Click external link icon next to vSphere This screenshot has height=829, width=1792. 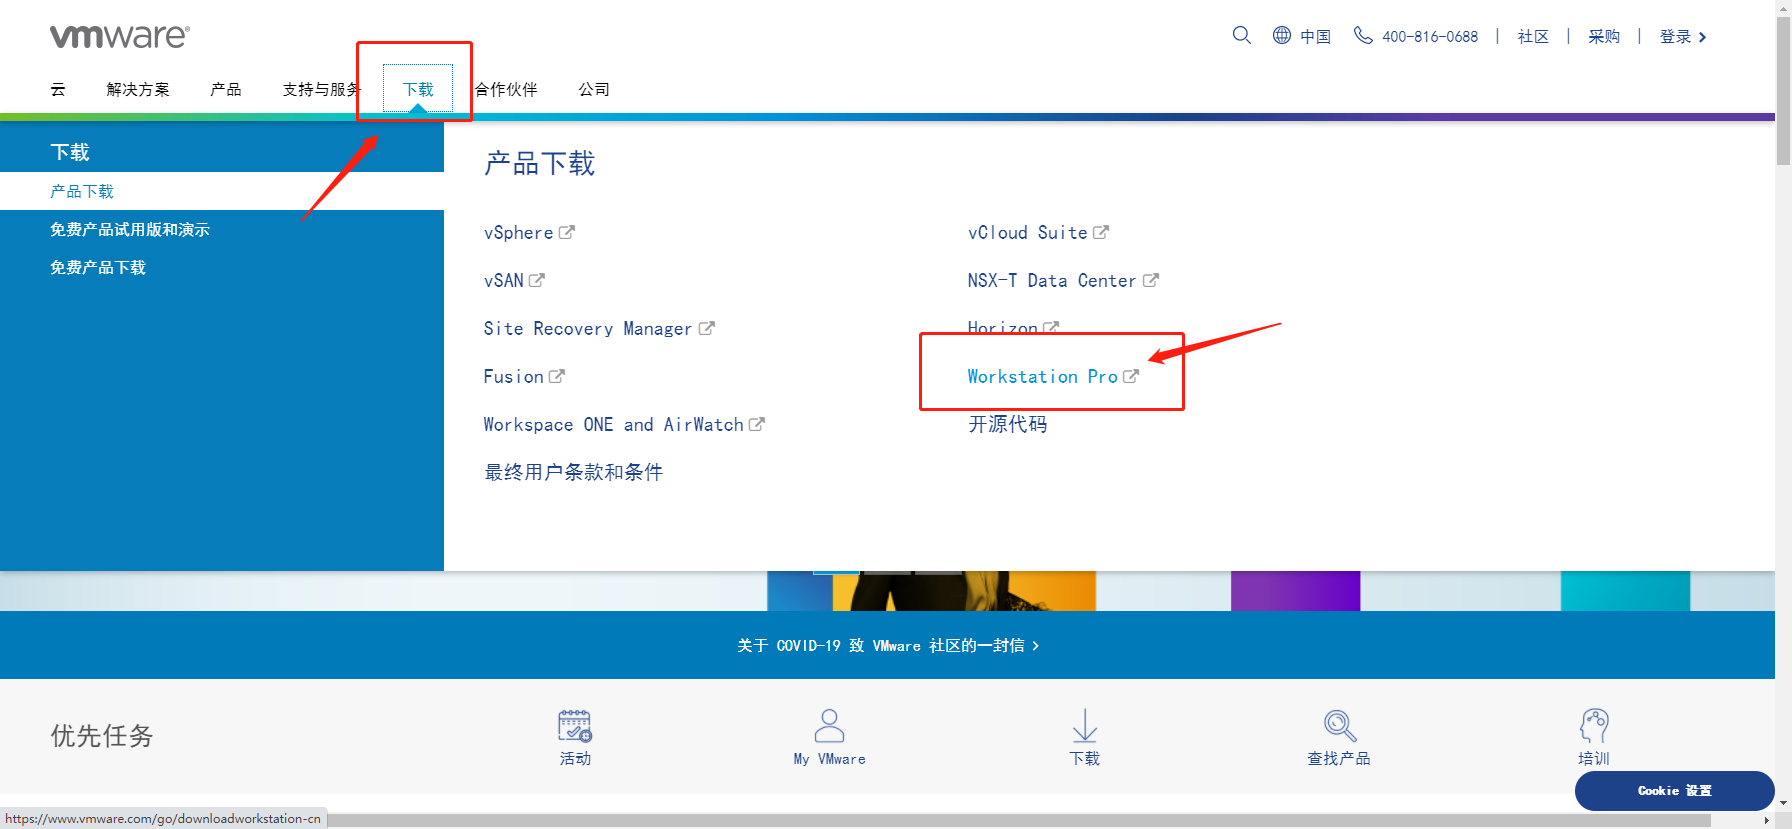tap(567, 232)
